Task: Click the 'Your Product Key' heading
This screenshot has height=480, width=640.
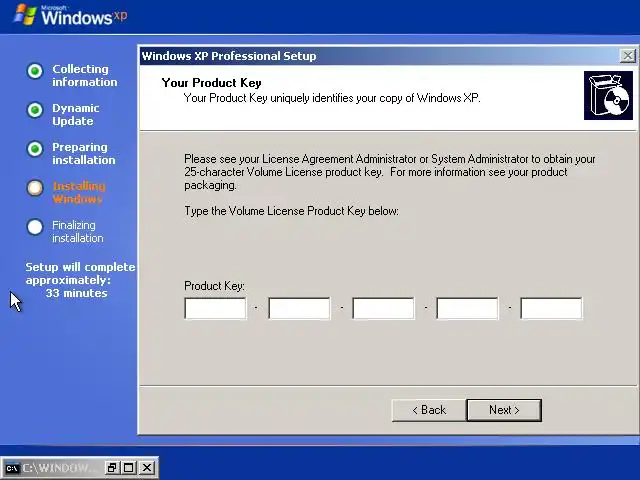Action: pyautogui.click(x=211, y=83)
